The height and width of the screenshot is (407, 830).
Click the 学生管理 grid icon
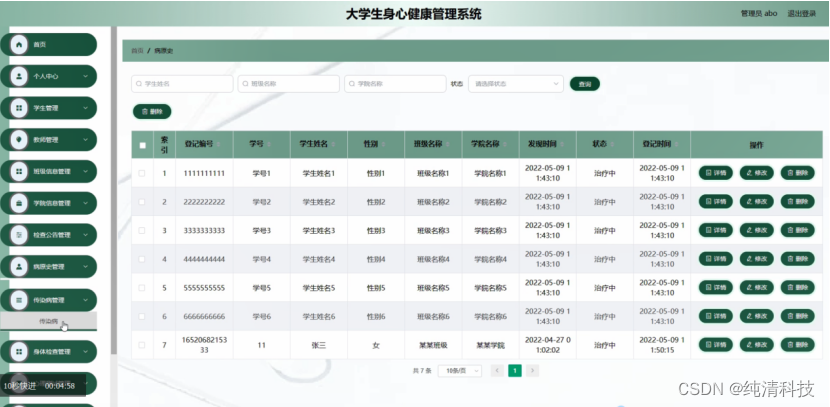[19, 108]
